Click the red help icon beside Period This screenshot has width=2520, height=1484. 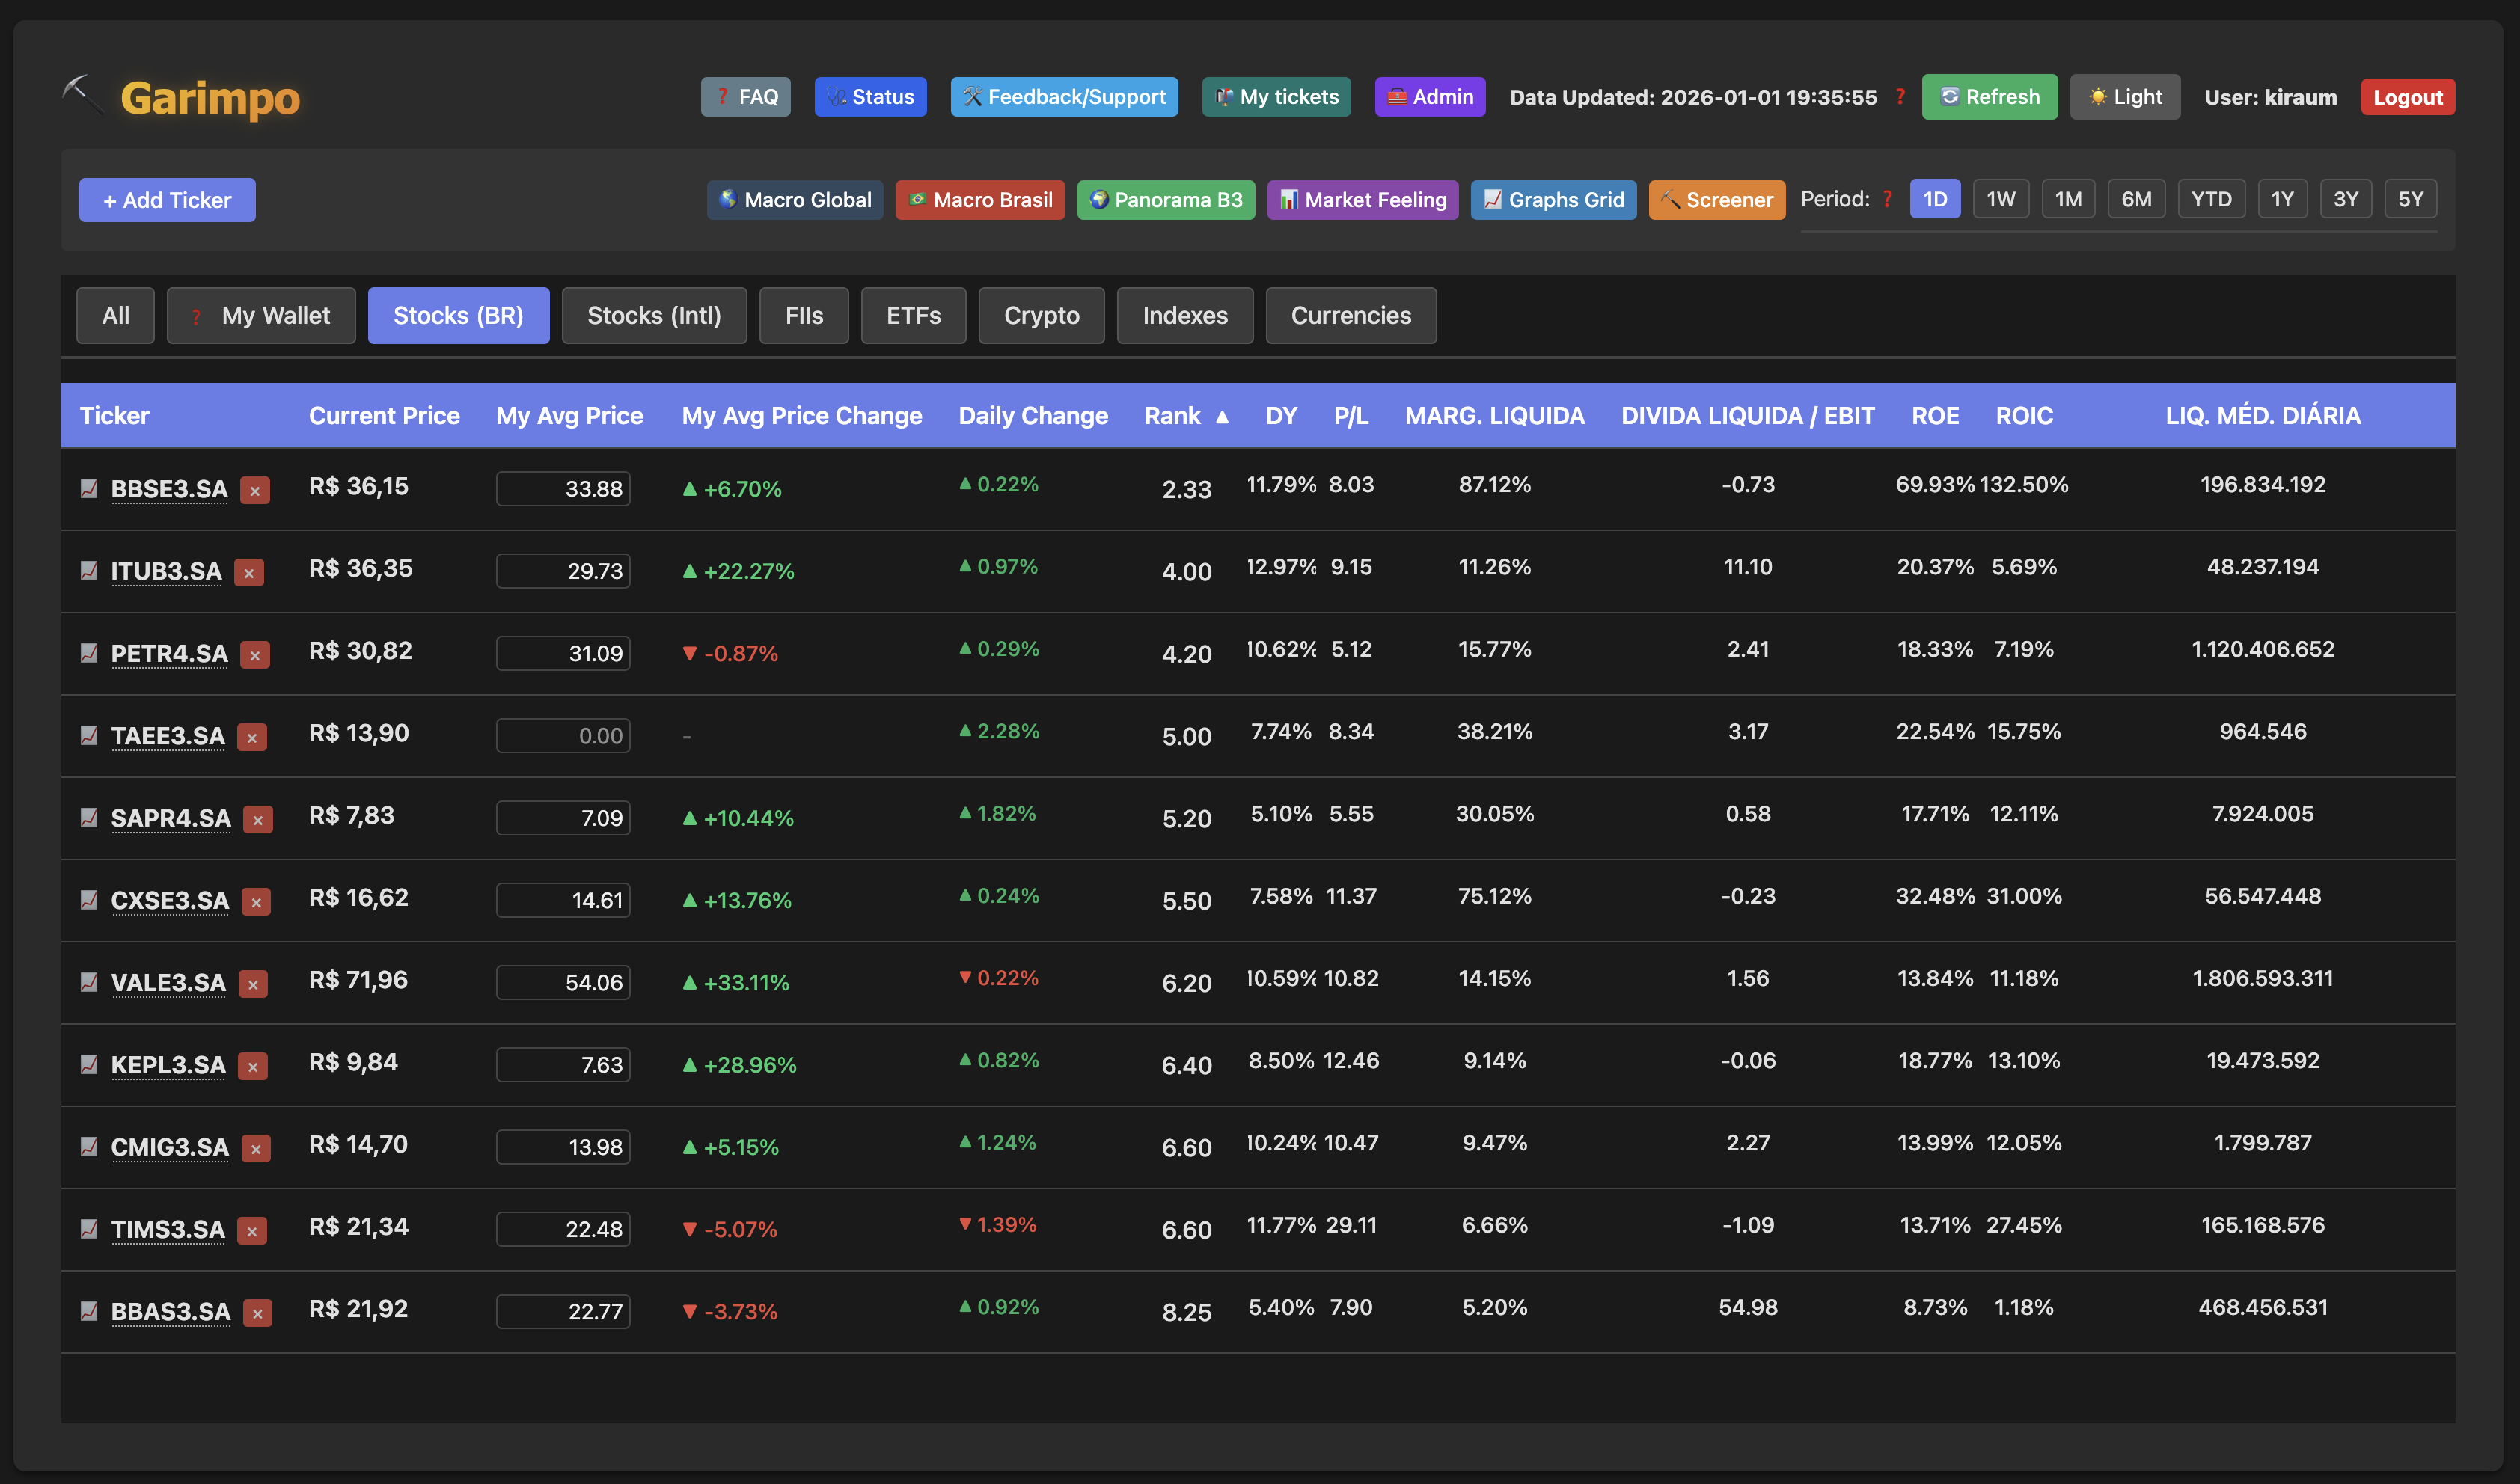point(1887,199)
